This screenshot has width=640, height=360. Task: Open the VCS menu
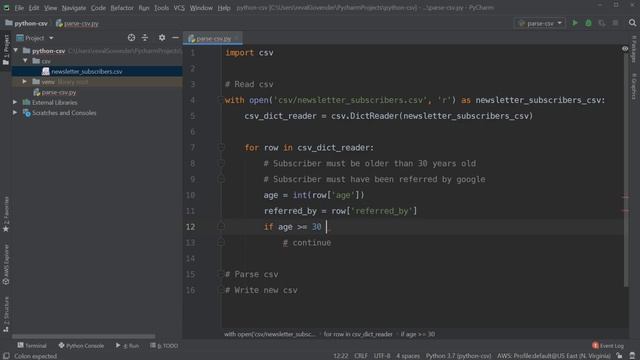(x=179, y=8)
